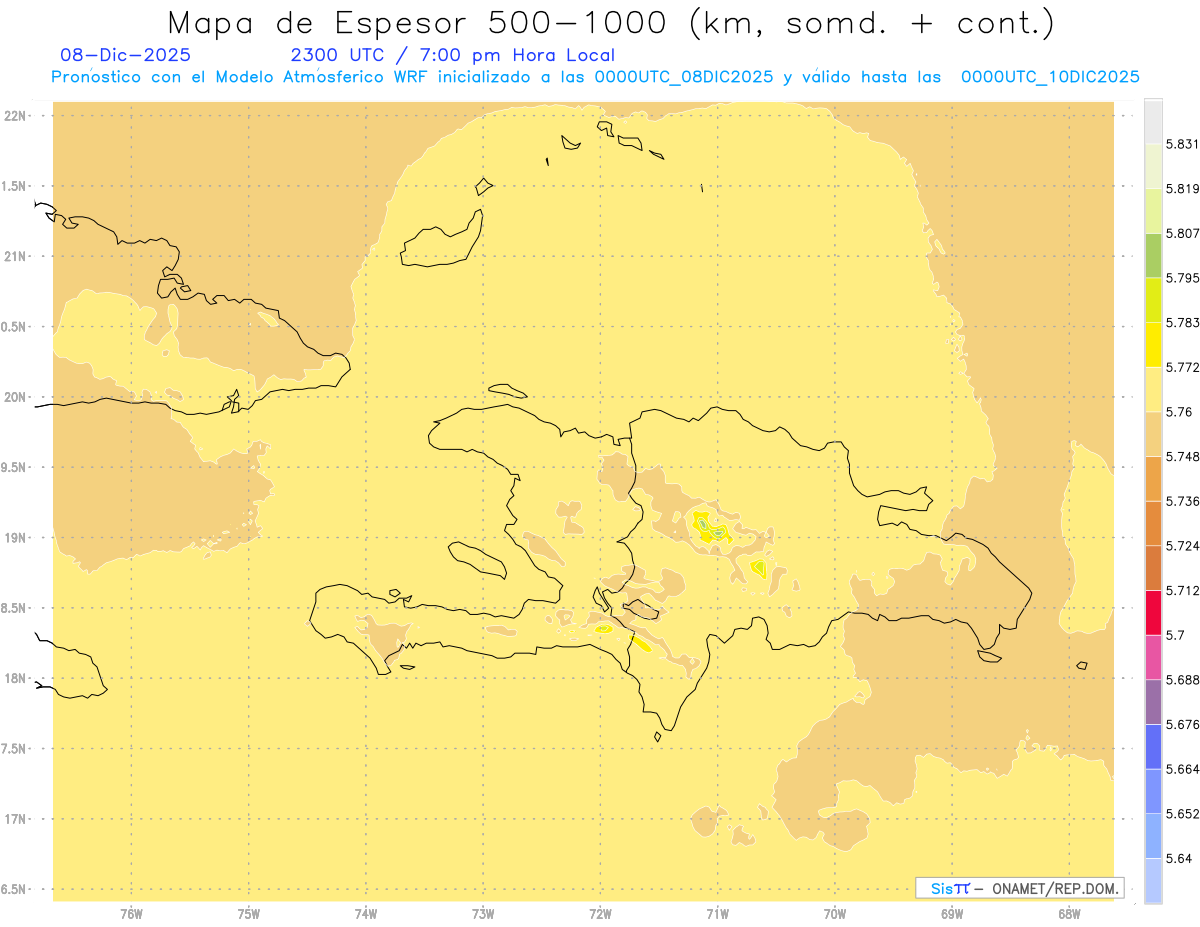Click the color bar value '5.724'
Image resolution: width=1200 pixels, height=927 pixels.
1184,545
